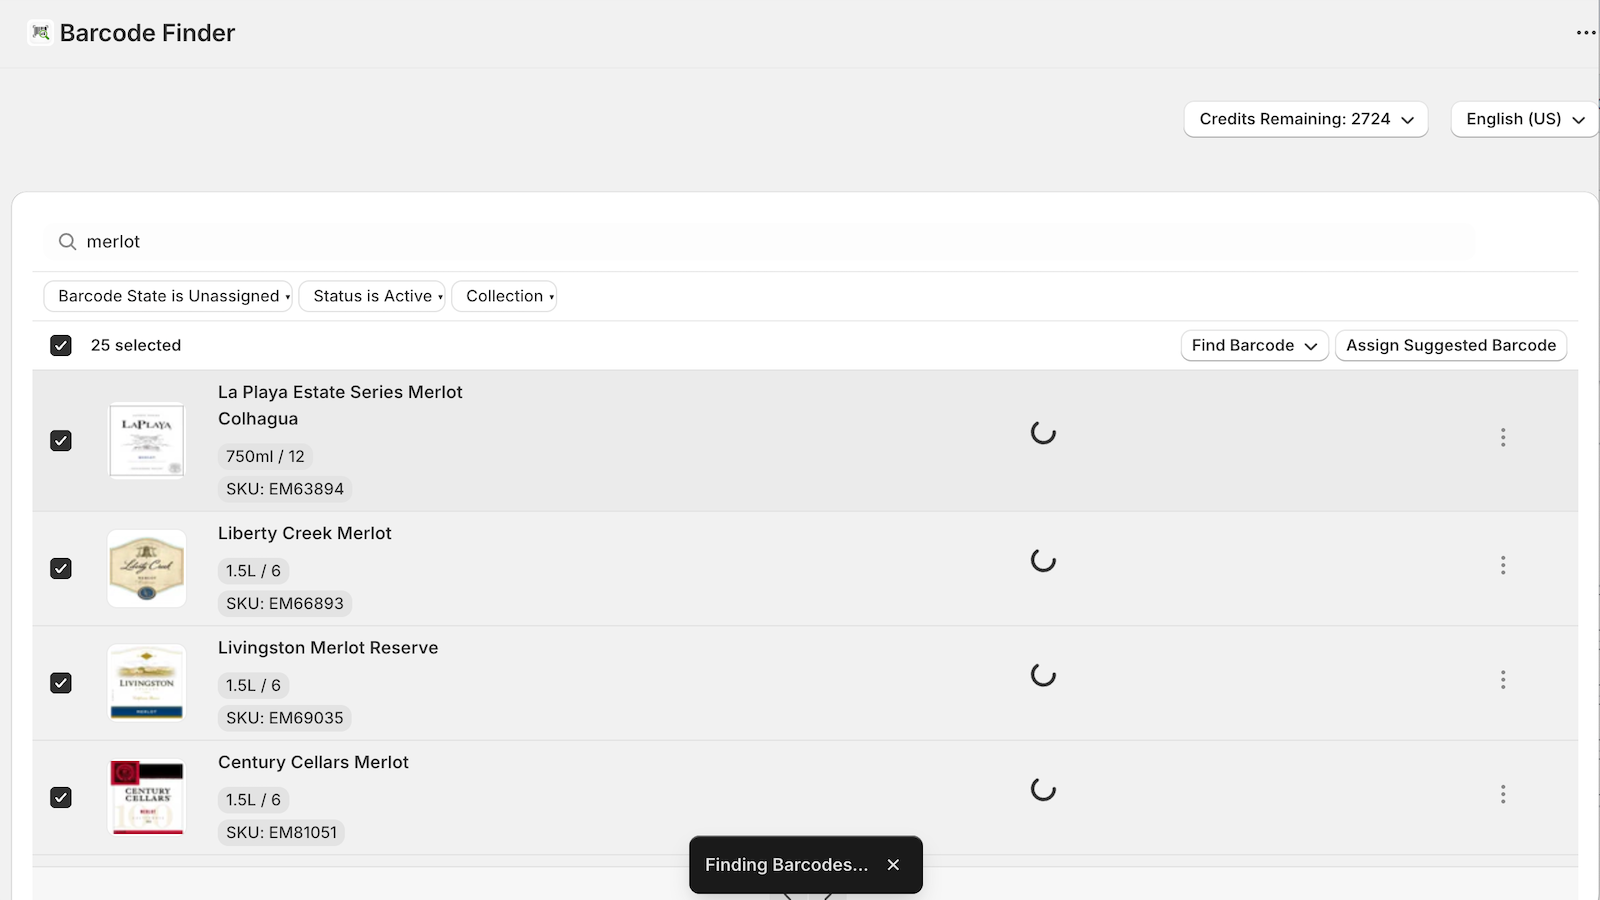The width and height of the screenshot is (1600, 900).
Task: Uncheck La Playa Estate Series Merlot checkbox
Action: pos(61,441)
